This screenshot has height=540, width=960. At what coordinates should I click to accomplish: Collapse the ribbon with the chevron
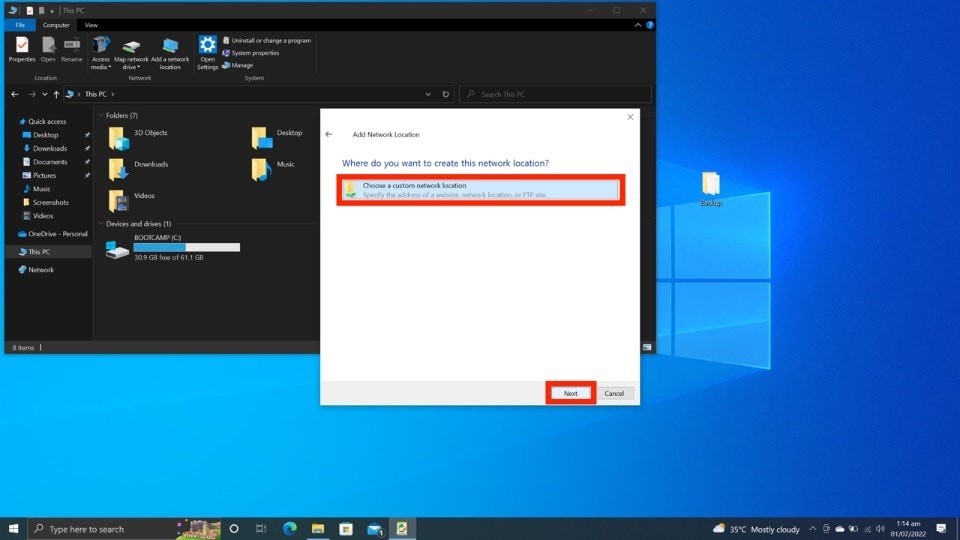click(638, 25)
